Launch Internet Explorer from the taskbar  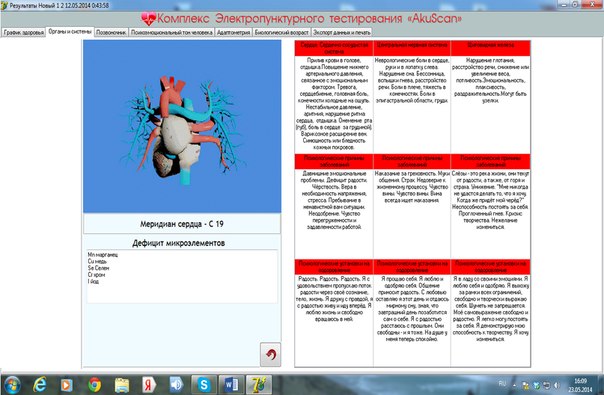point(40,385)
